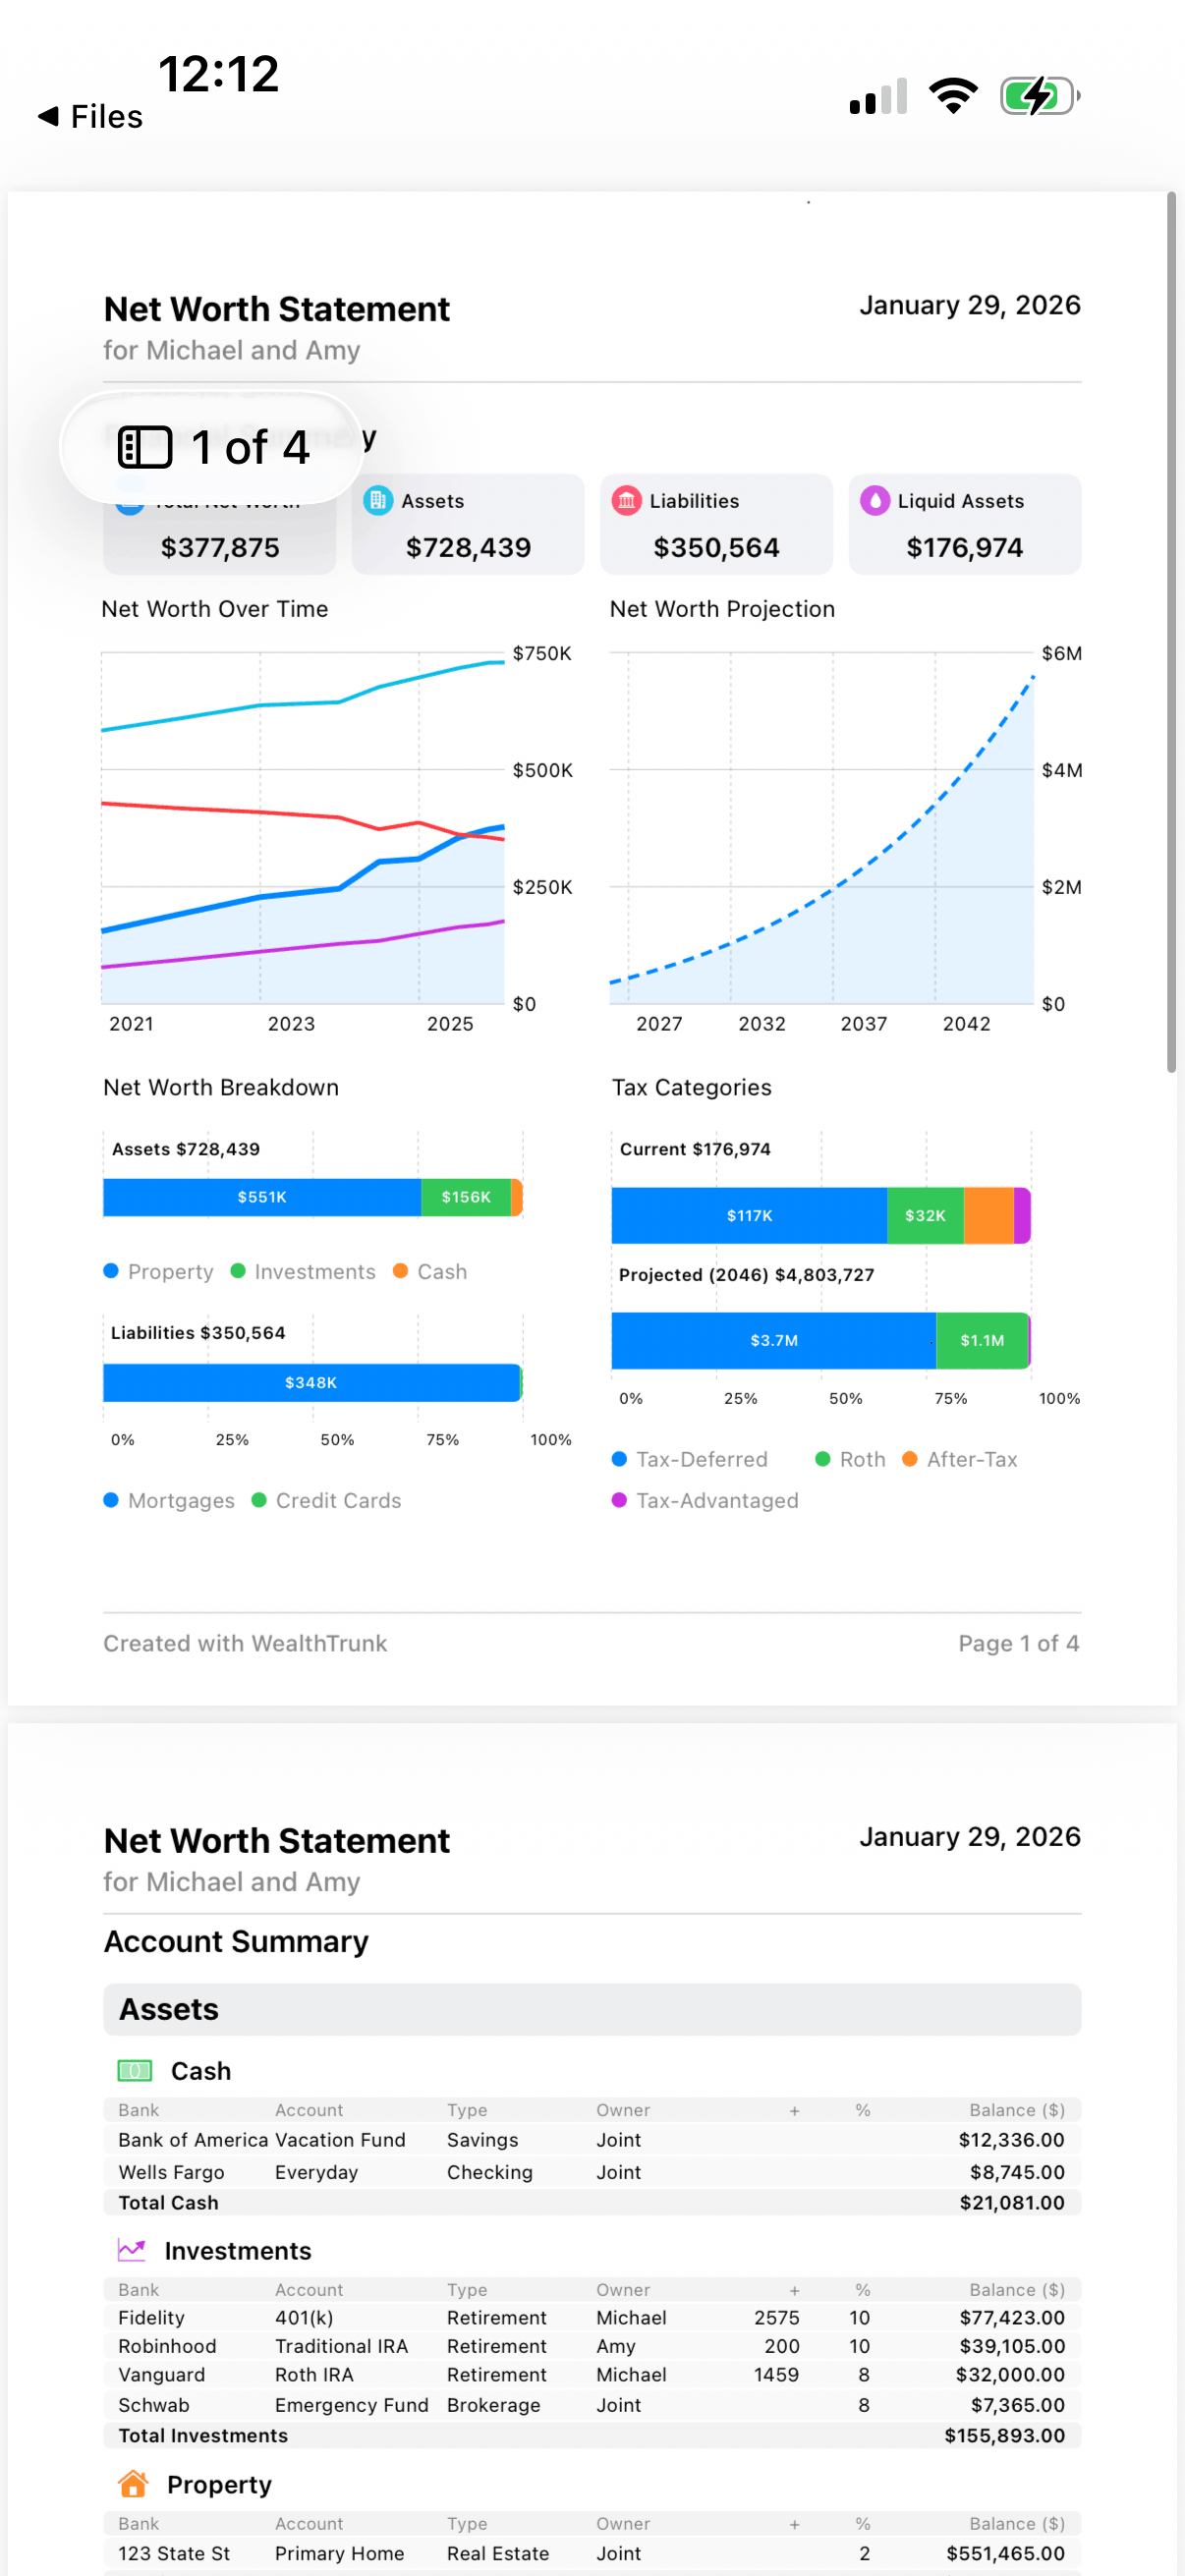
Task: Select the Fidelity 401(k) row
Action: point(591,2318)
